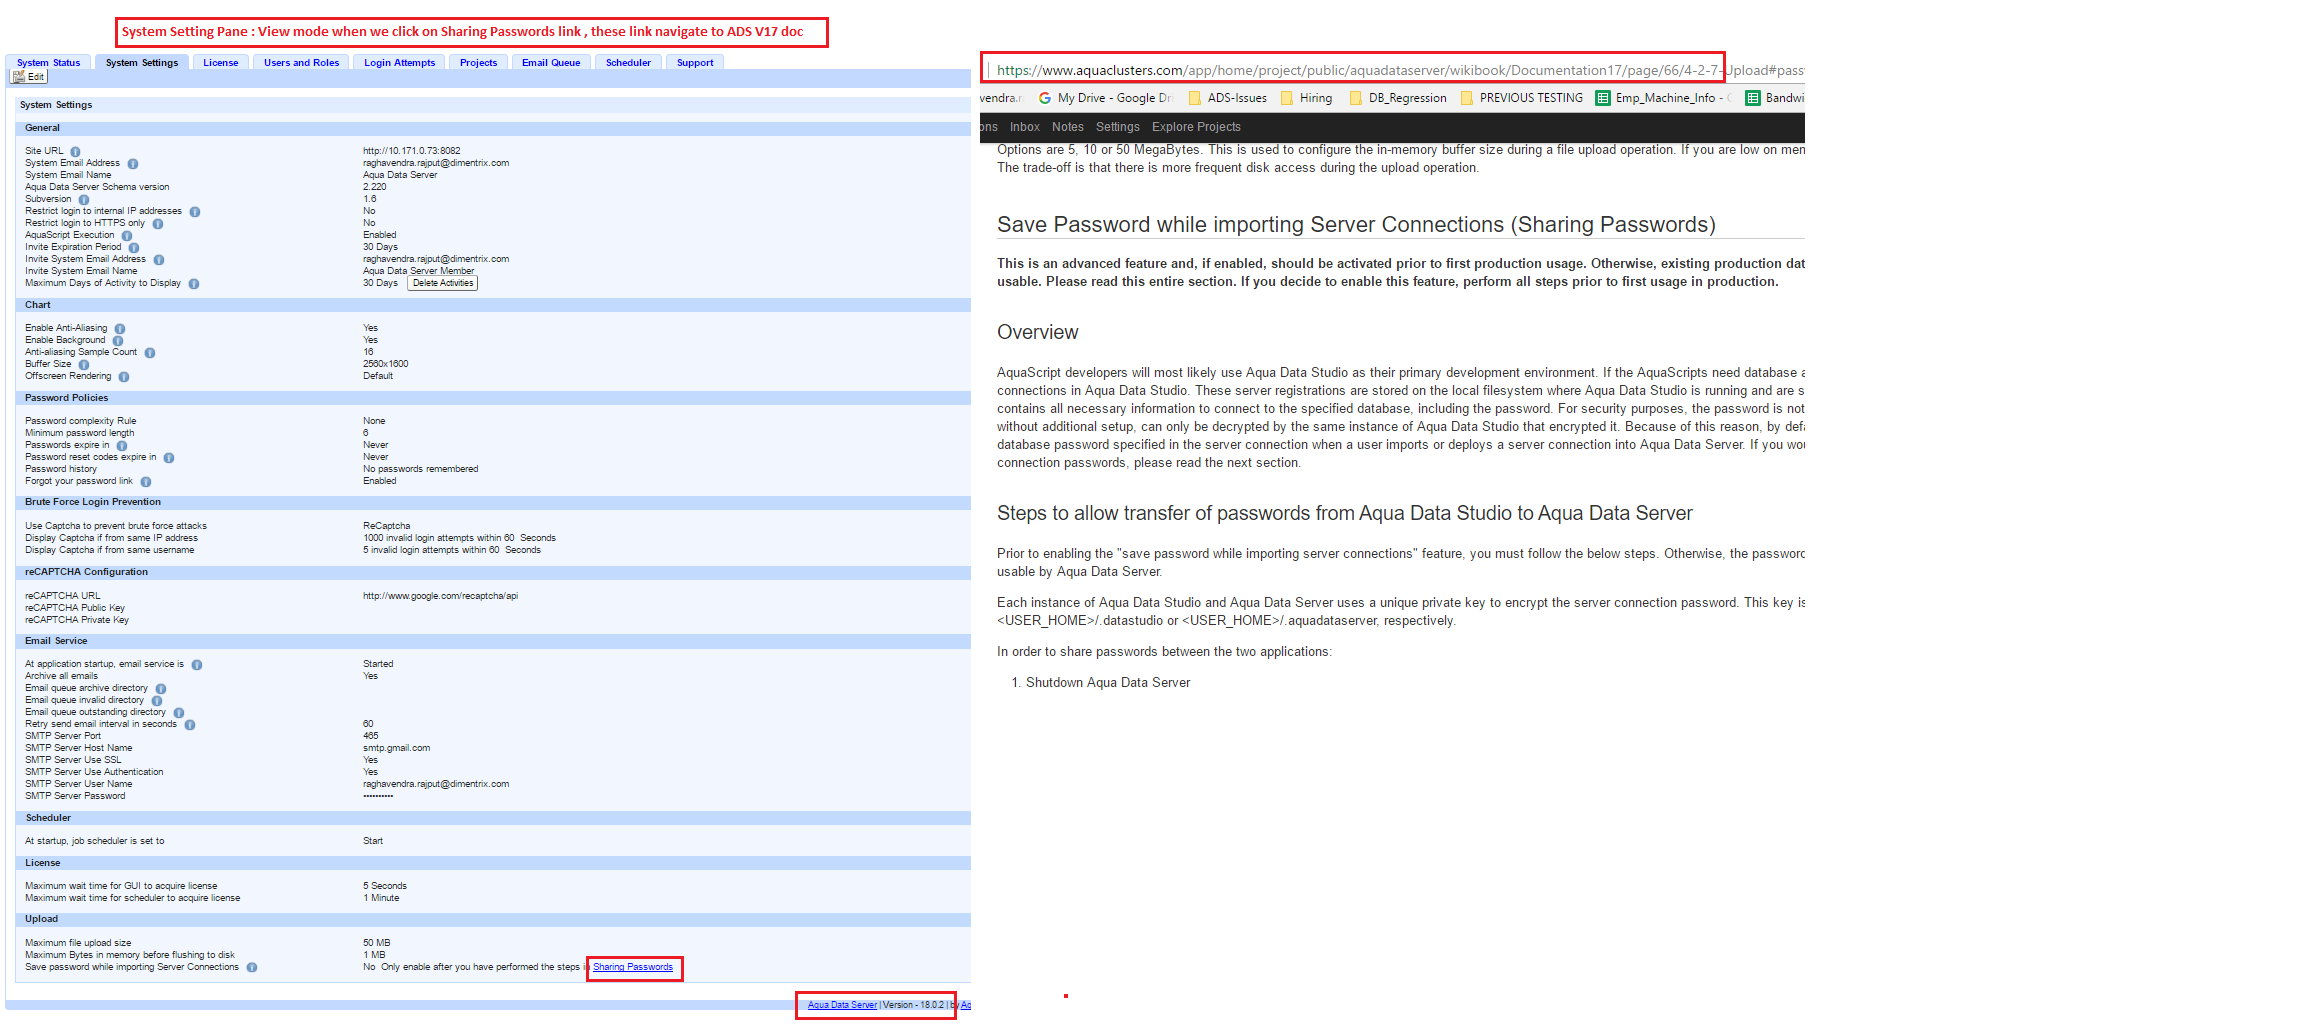This screenshot has width=2308, height=1024.
Task: Select the System Settings tab
Action: (x=142, y=62)
